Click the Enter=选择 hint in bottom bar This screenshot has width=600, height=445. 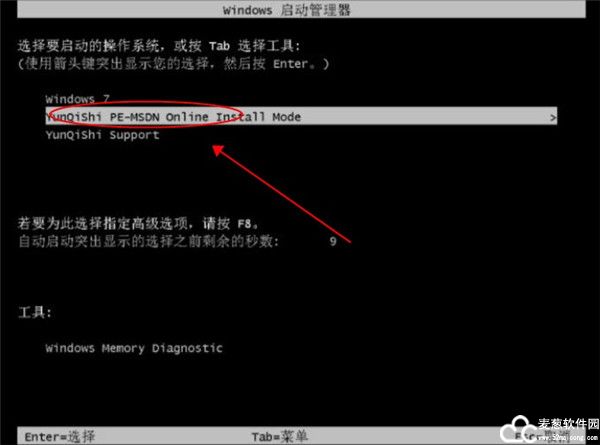[60, 437]
